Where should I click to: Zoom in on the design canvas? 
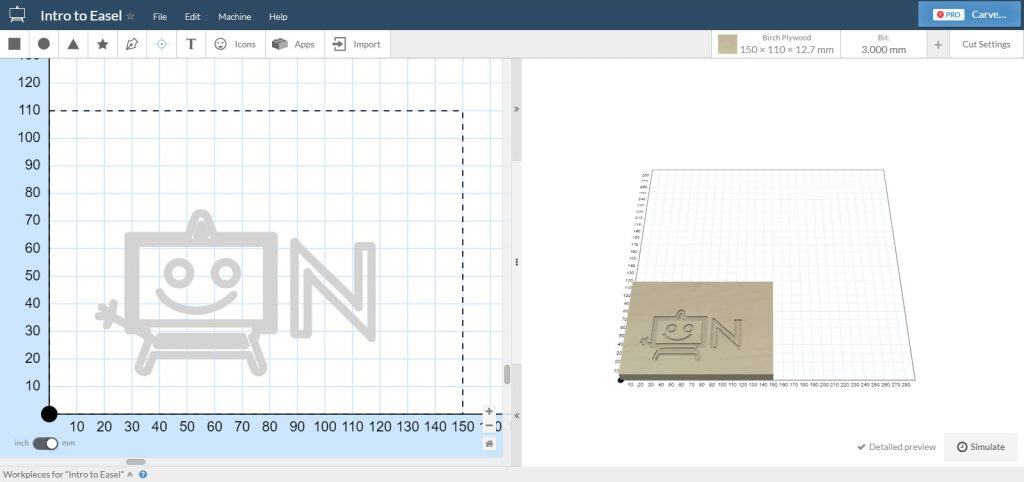(x=489, y=411)
